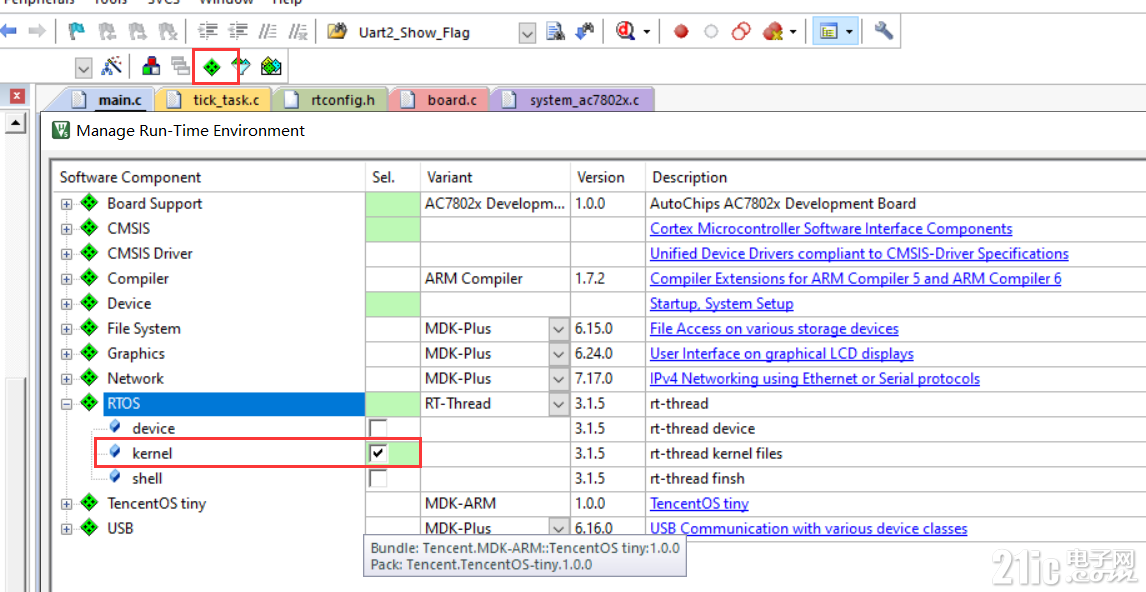Click the Find page-with-binoculars icon
The image size is (1146, 592).
pos(555,31)
